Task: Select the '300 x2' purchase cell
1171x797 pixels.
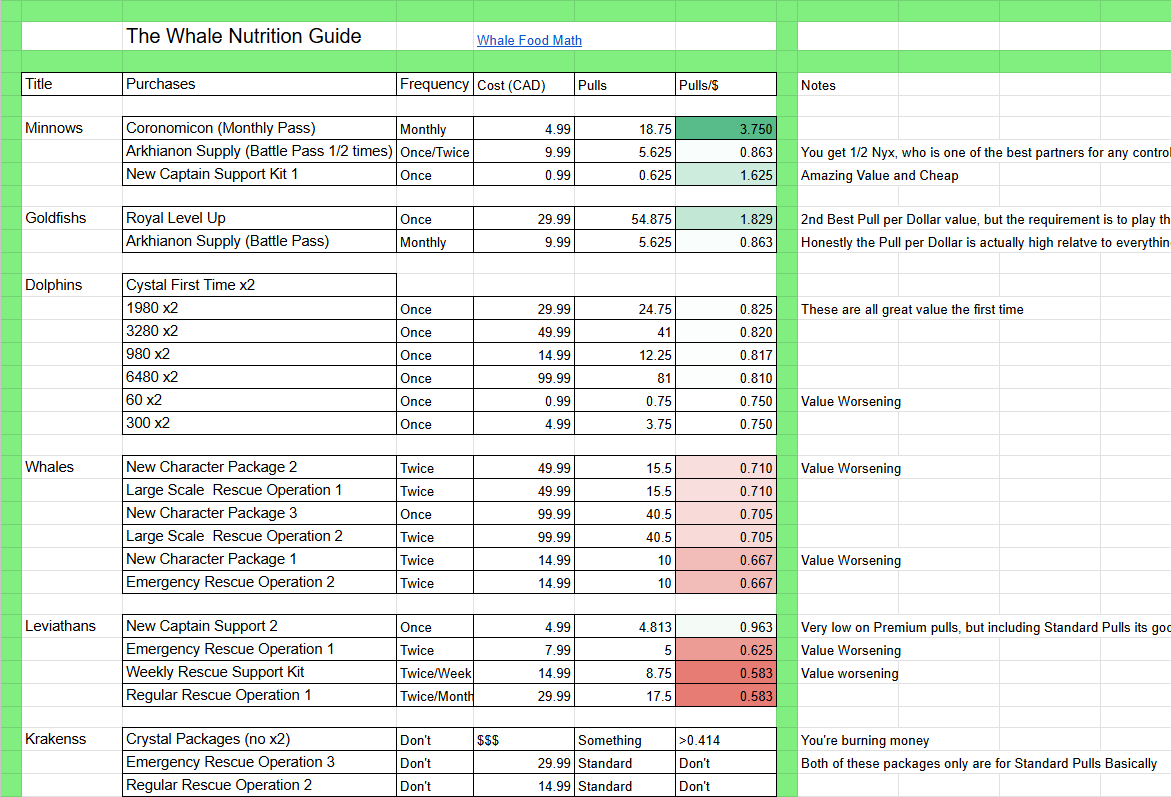Action: pos(259,424)
